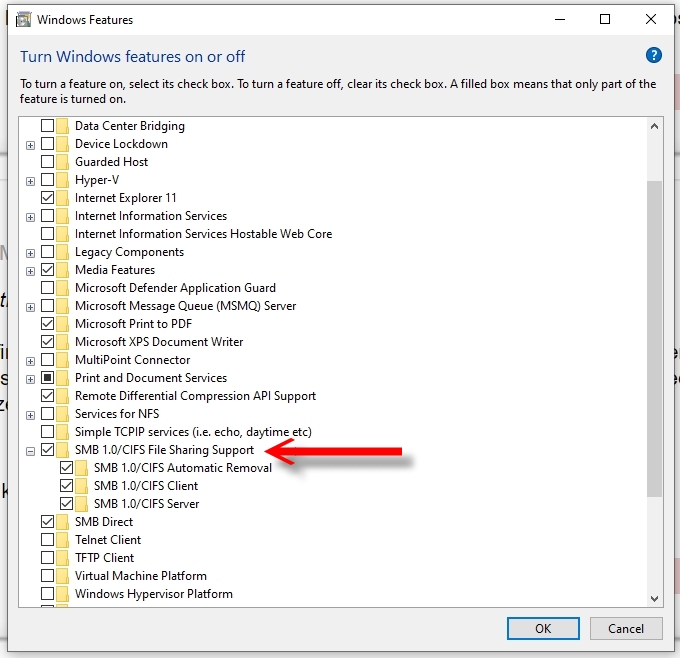Uncheck Microsoft Print to PDF

click(x=47, y=324)
